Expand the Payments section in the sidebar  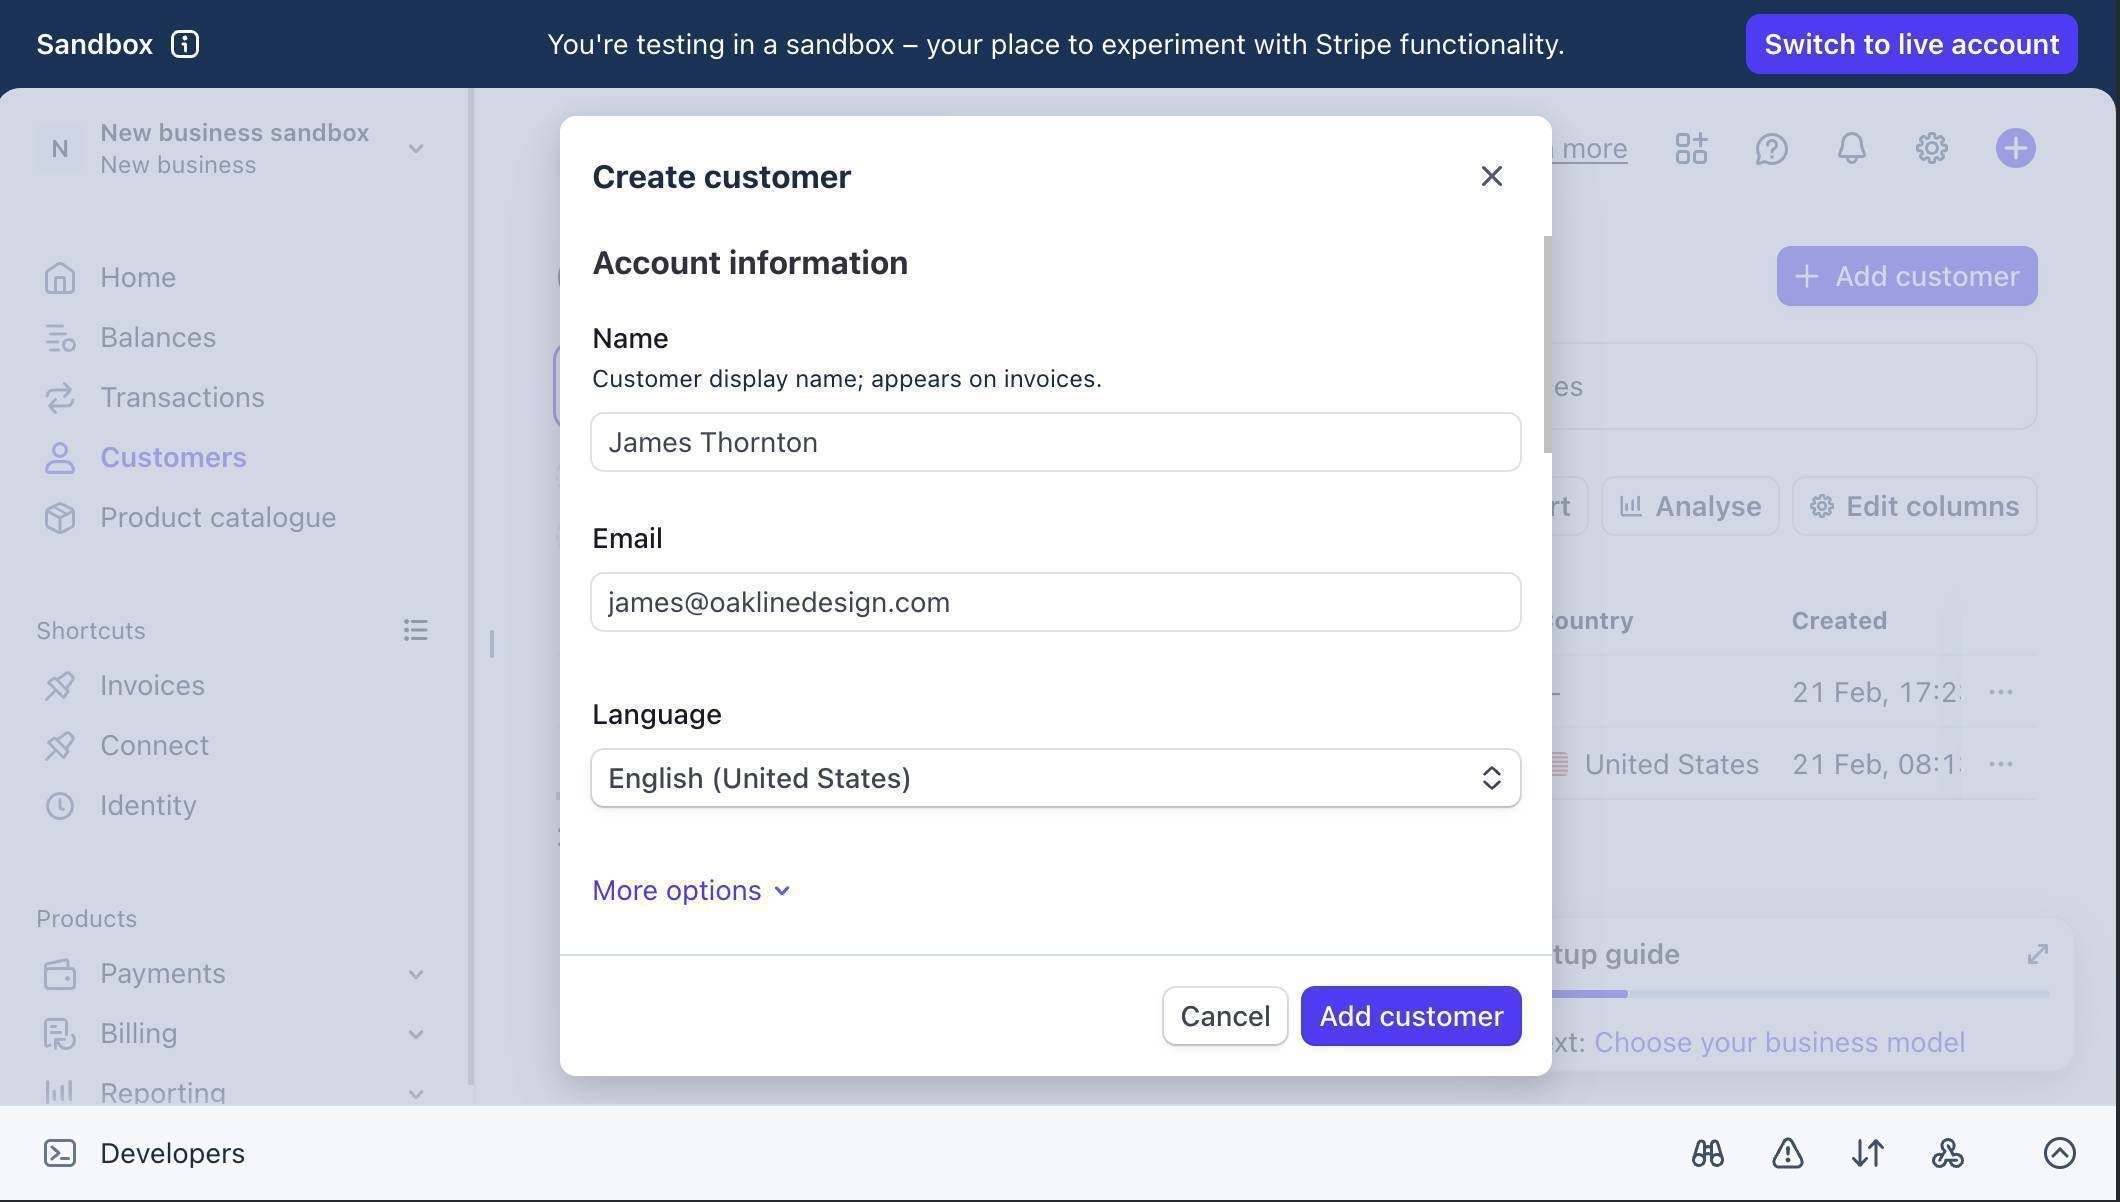tap(416, 973)
